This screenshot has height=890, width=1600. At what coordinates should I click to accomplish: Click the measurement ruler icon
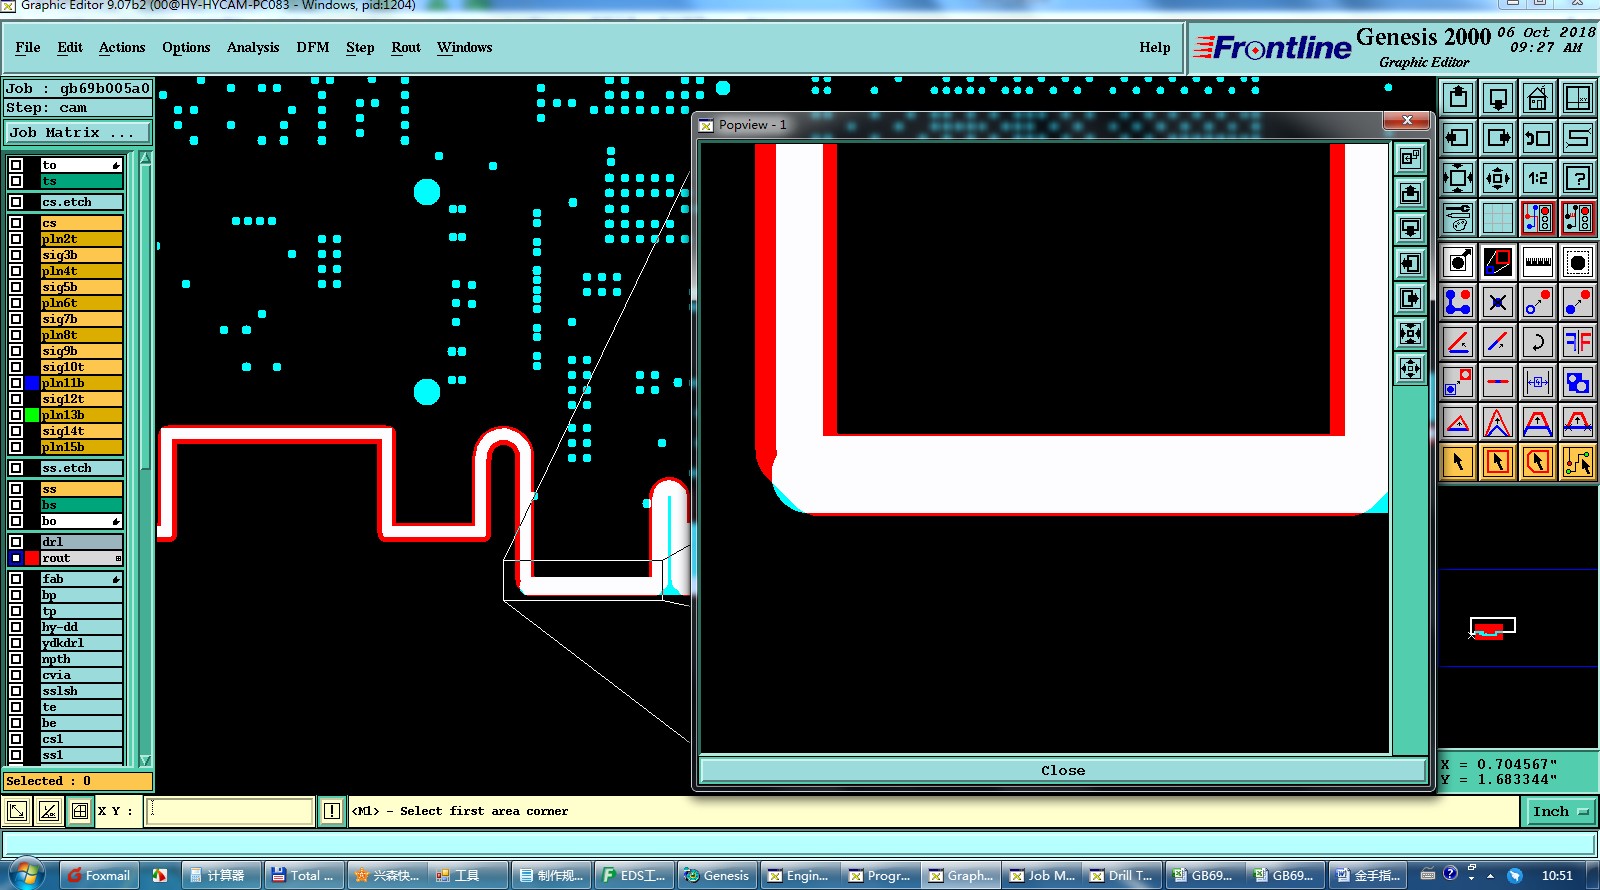point(1538,263)
